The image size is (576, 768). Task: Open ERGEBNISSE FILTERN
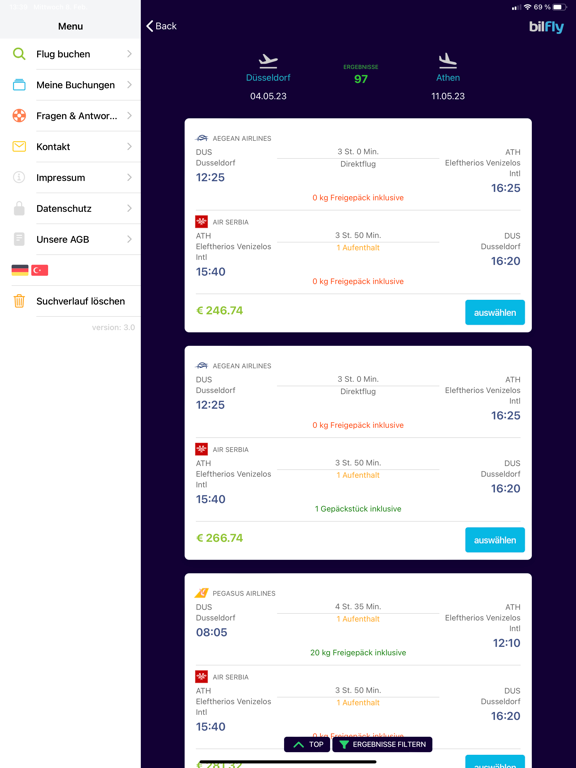[x=382, y=744]
